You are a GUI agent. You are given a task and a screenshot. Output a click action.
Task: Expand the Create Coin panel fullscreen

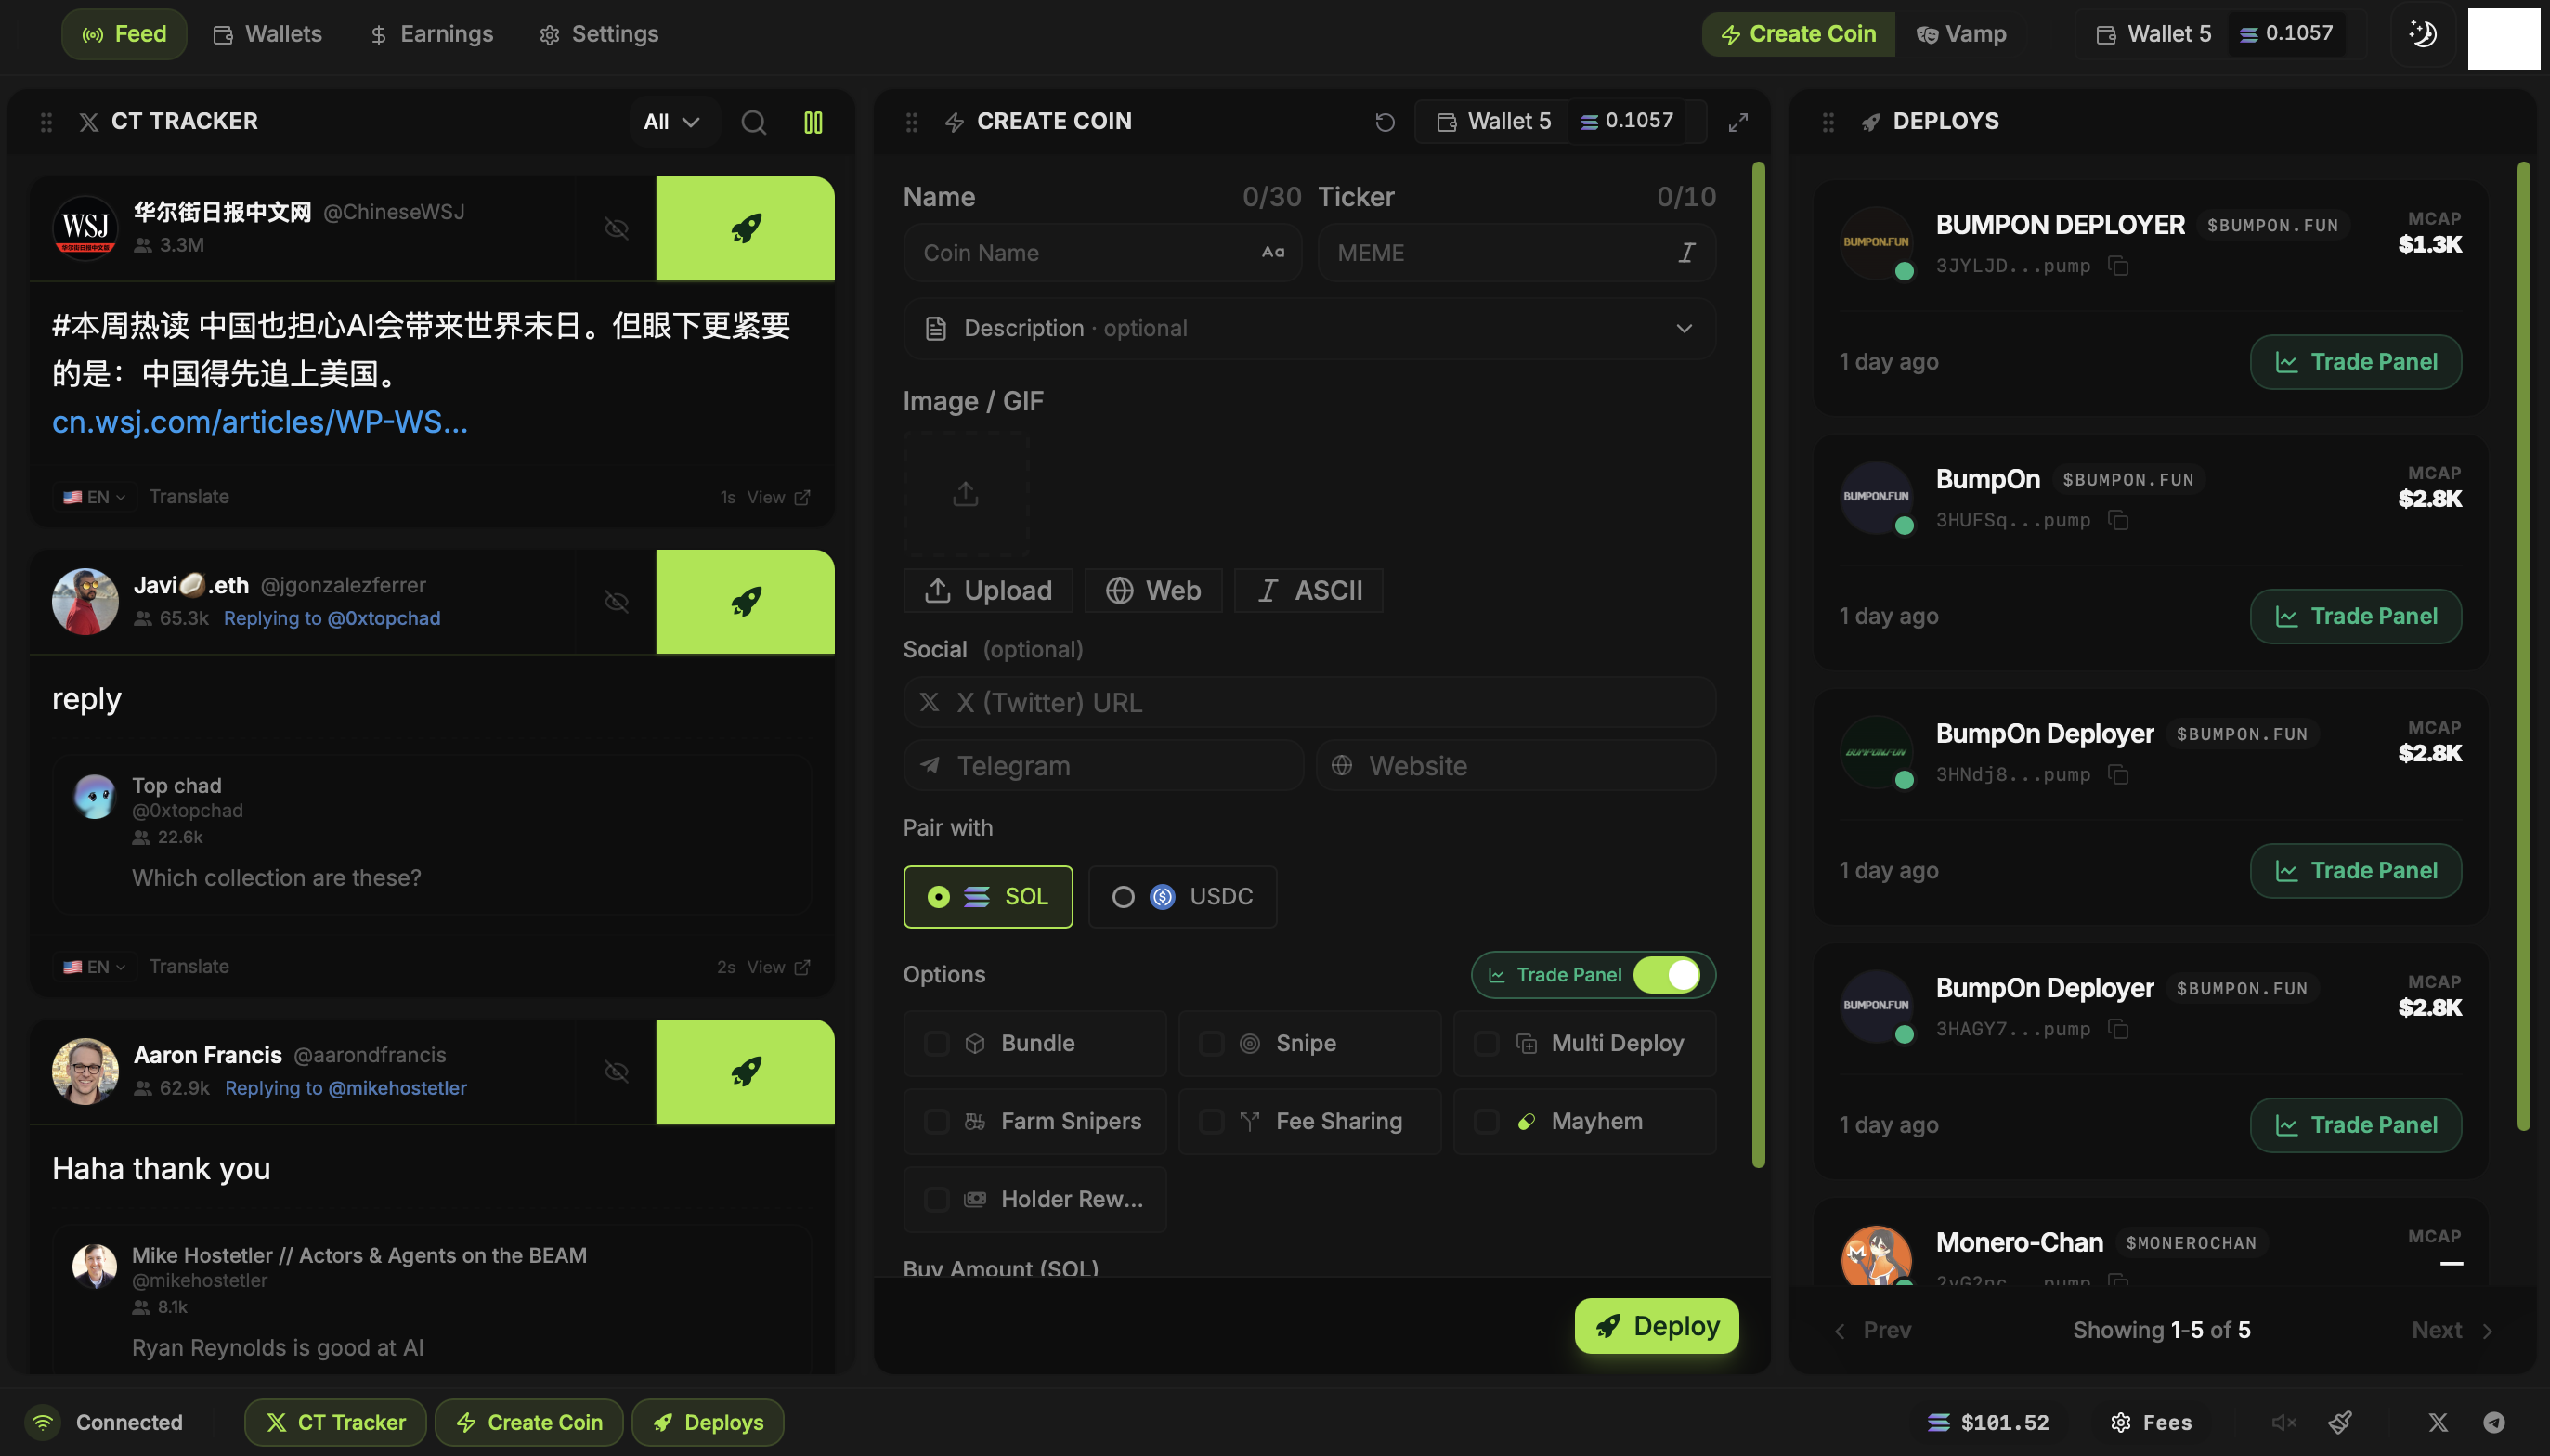[x=1738, y=122]
